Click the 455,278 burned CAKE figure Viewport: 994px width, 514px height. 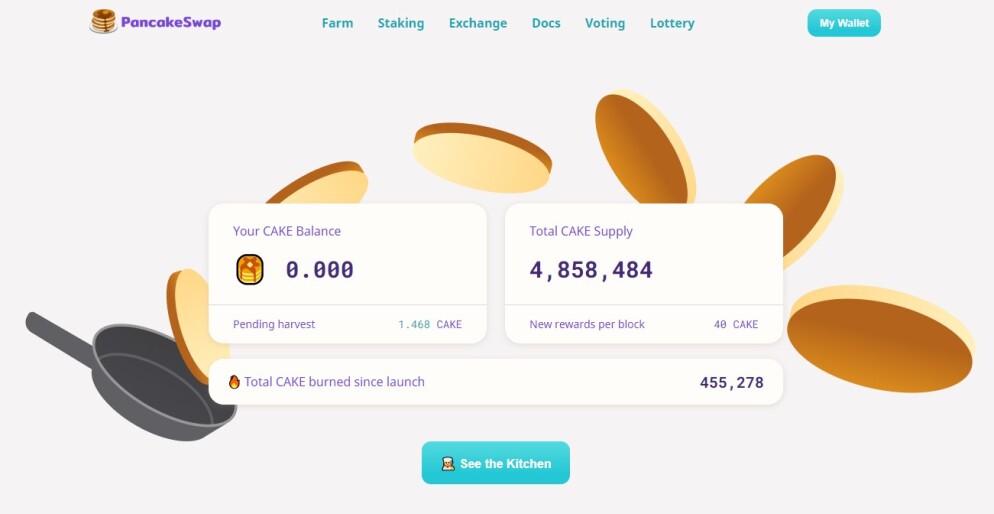click(x=732, y=382)
